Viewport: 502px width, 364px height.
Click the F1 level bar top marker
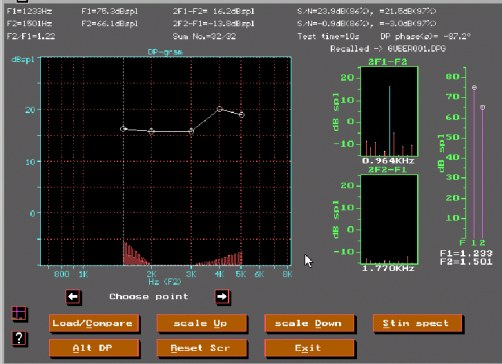point(474,88)
